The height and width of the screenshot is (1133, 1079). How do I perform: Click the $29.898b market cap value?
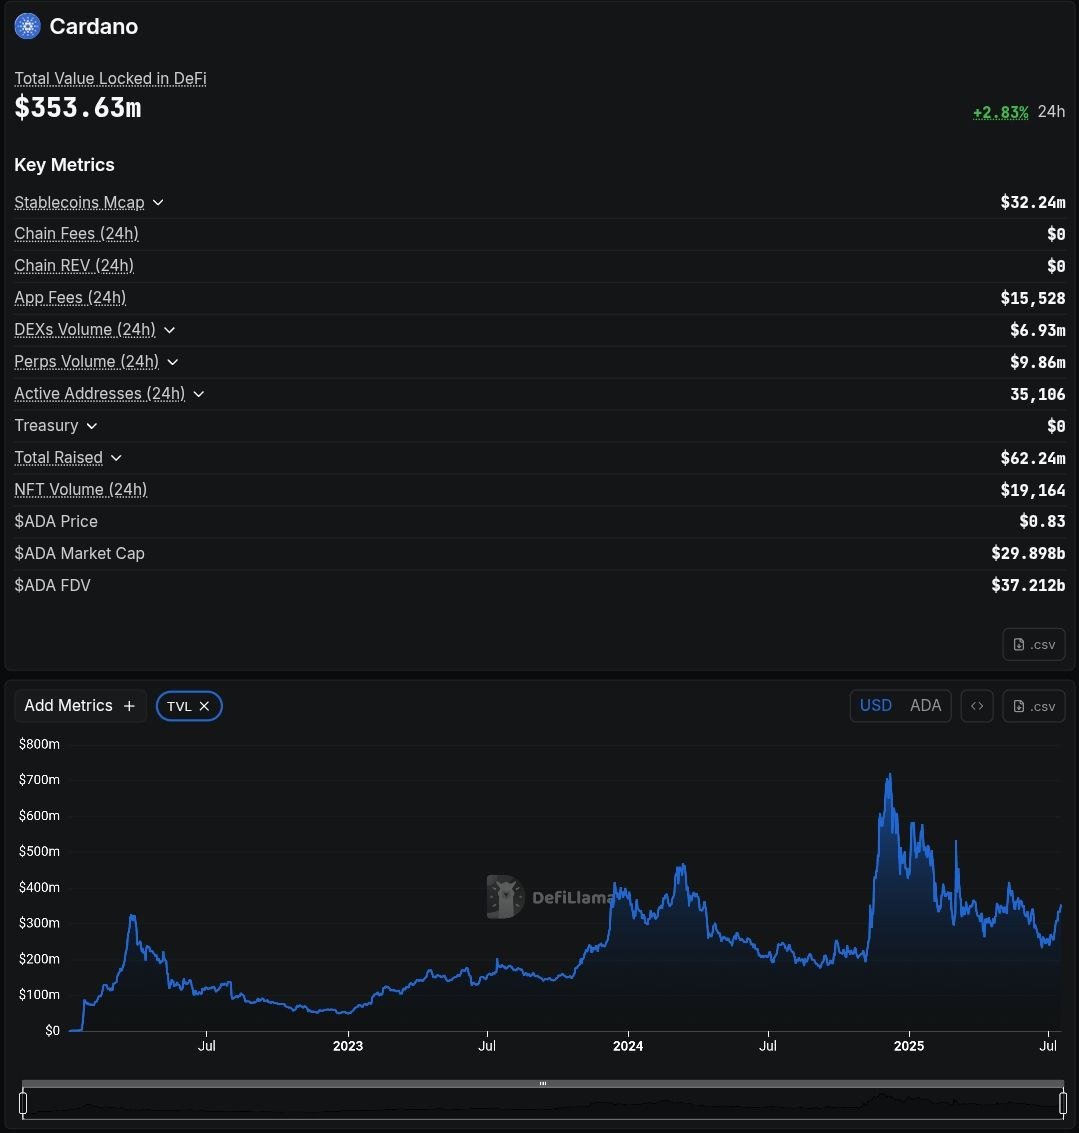tap(1028, 553)
